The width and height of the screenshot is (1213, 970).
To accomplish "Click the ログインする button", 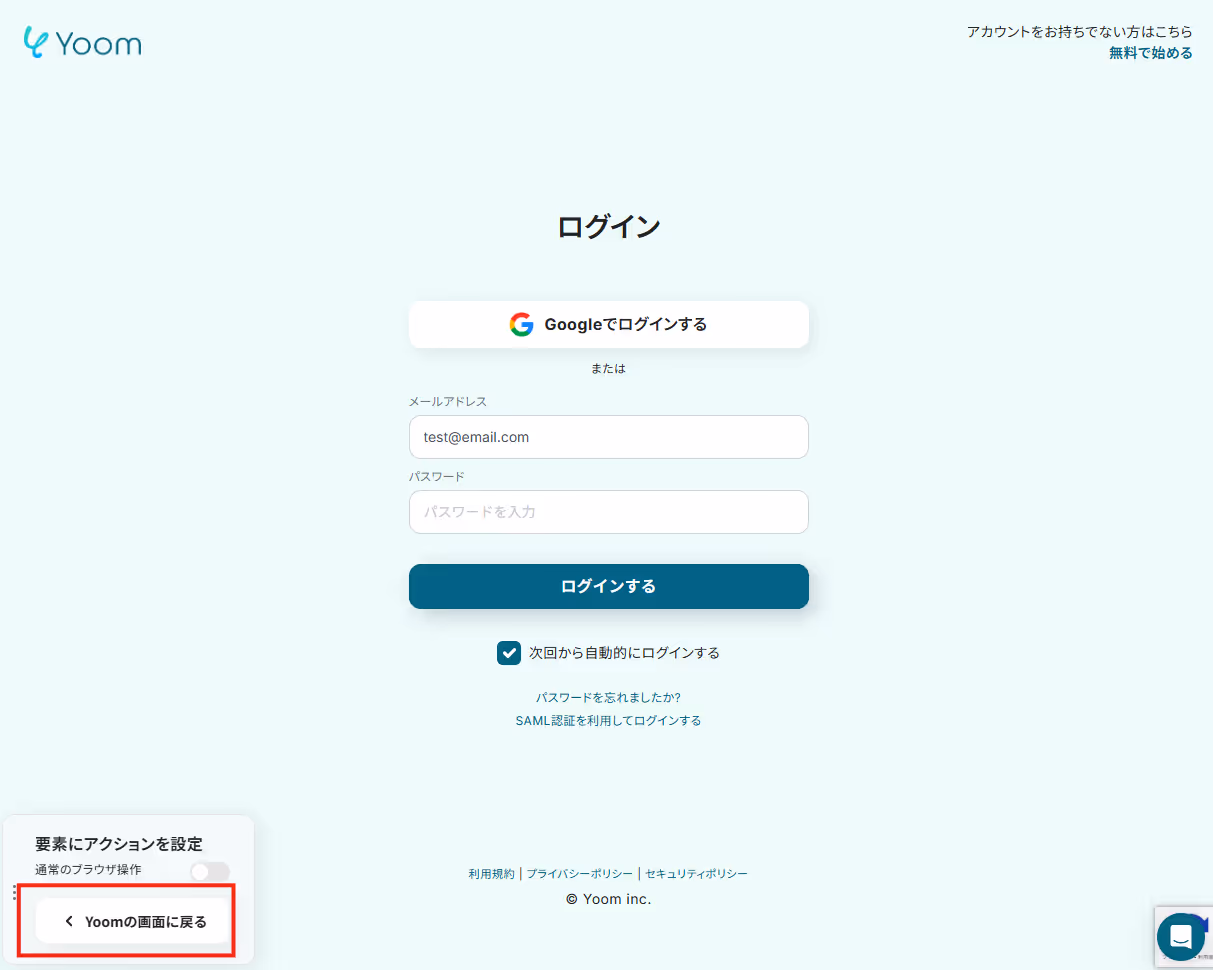I will pos(608,587).
